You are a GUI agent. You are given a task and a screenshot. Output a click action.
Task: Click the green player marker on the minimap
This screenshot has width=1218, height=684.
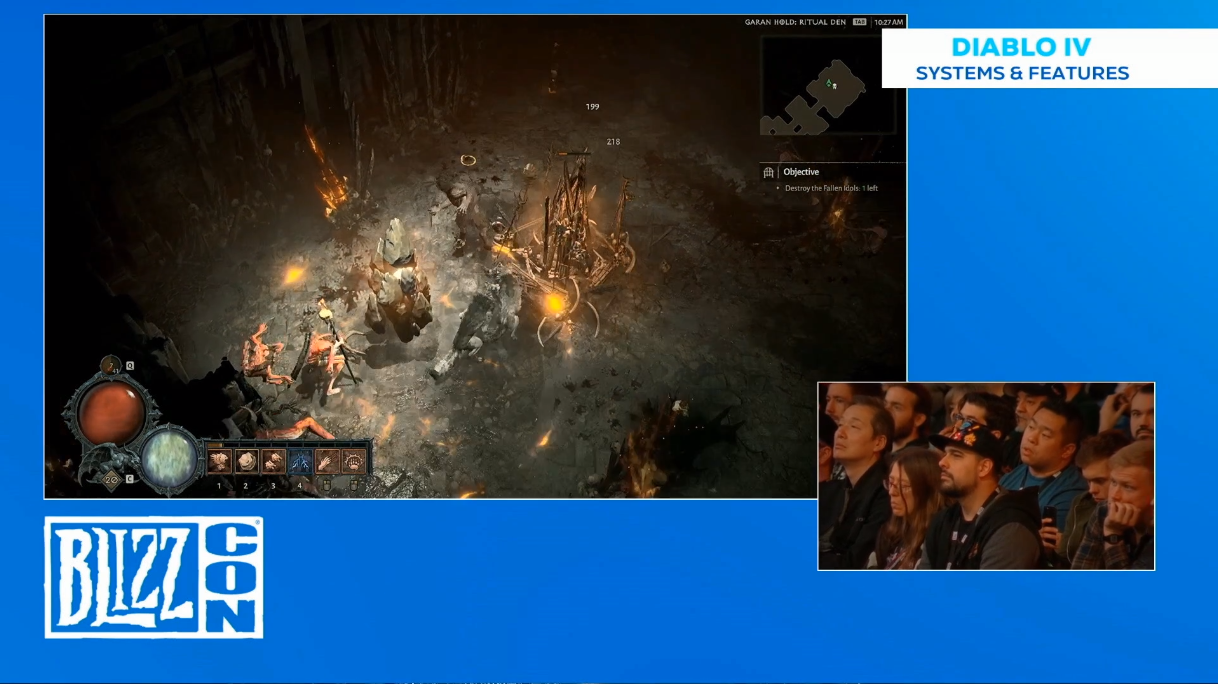tap(829, 83)
